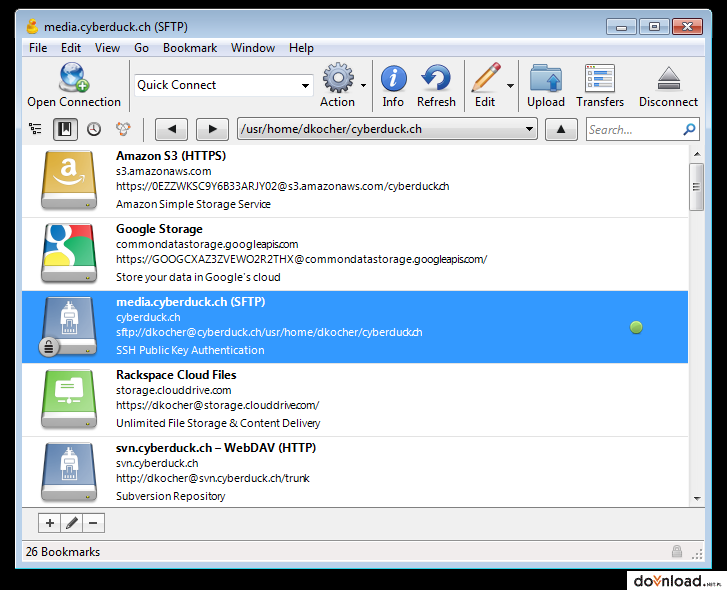Click Amazon Simple Storage Service text

193,204
